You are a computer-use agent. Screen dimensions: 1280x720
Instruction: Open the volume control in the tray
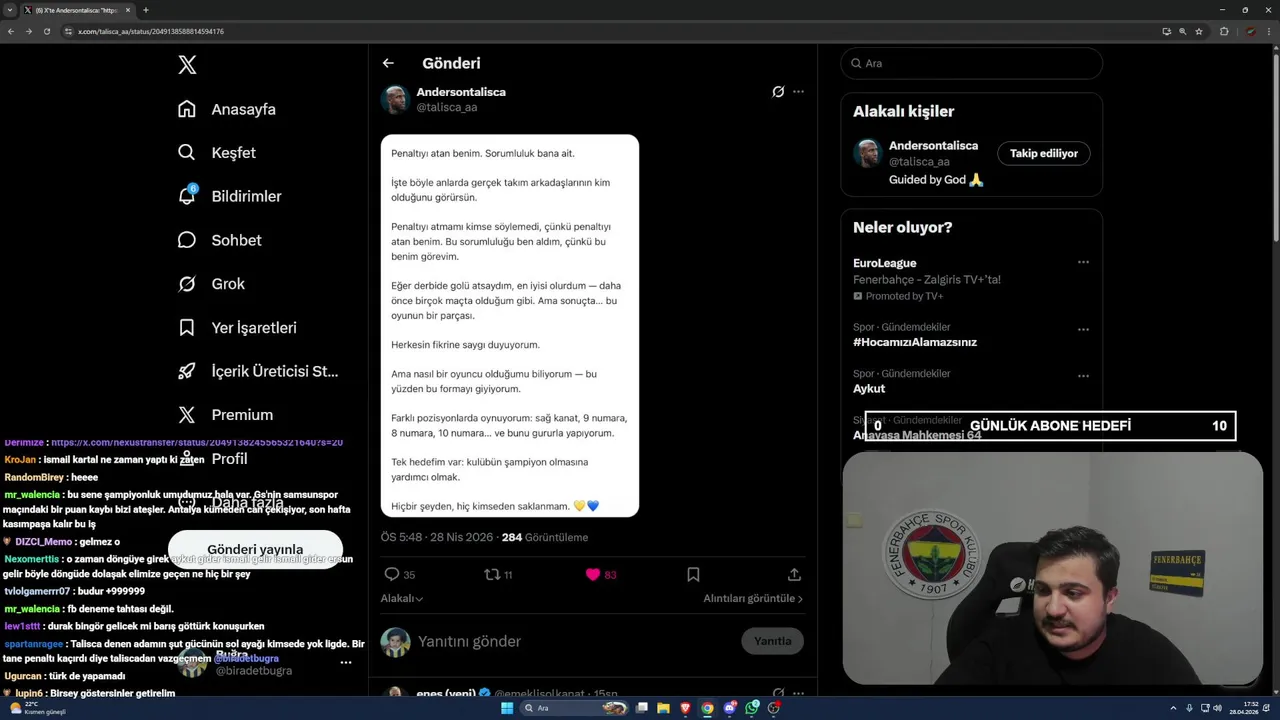pos(1217,708)
